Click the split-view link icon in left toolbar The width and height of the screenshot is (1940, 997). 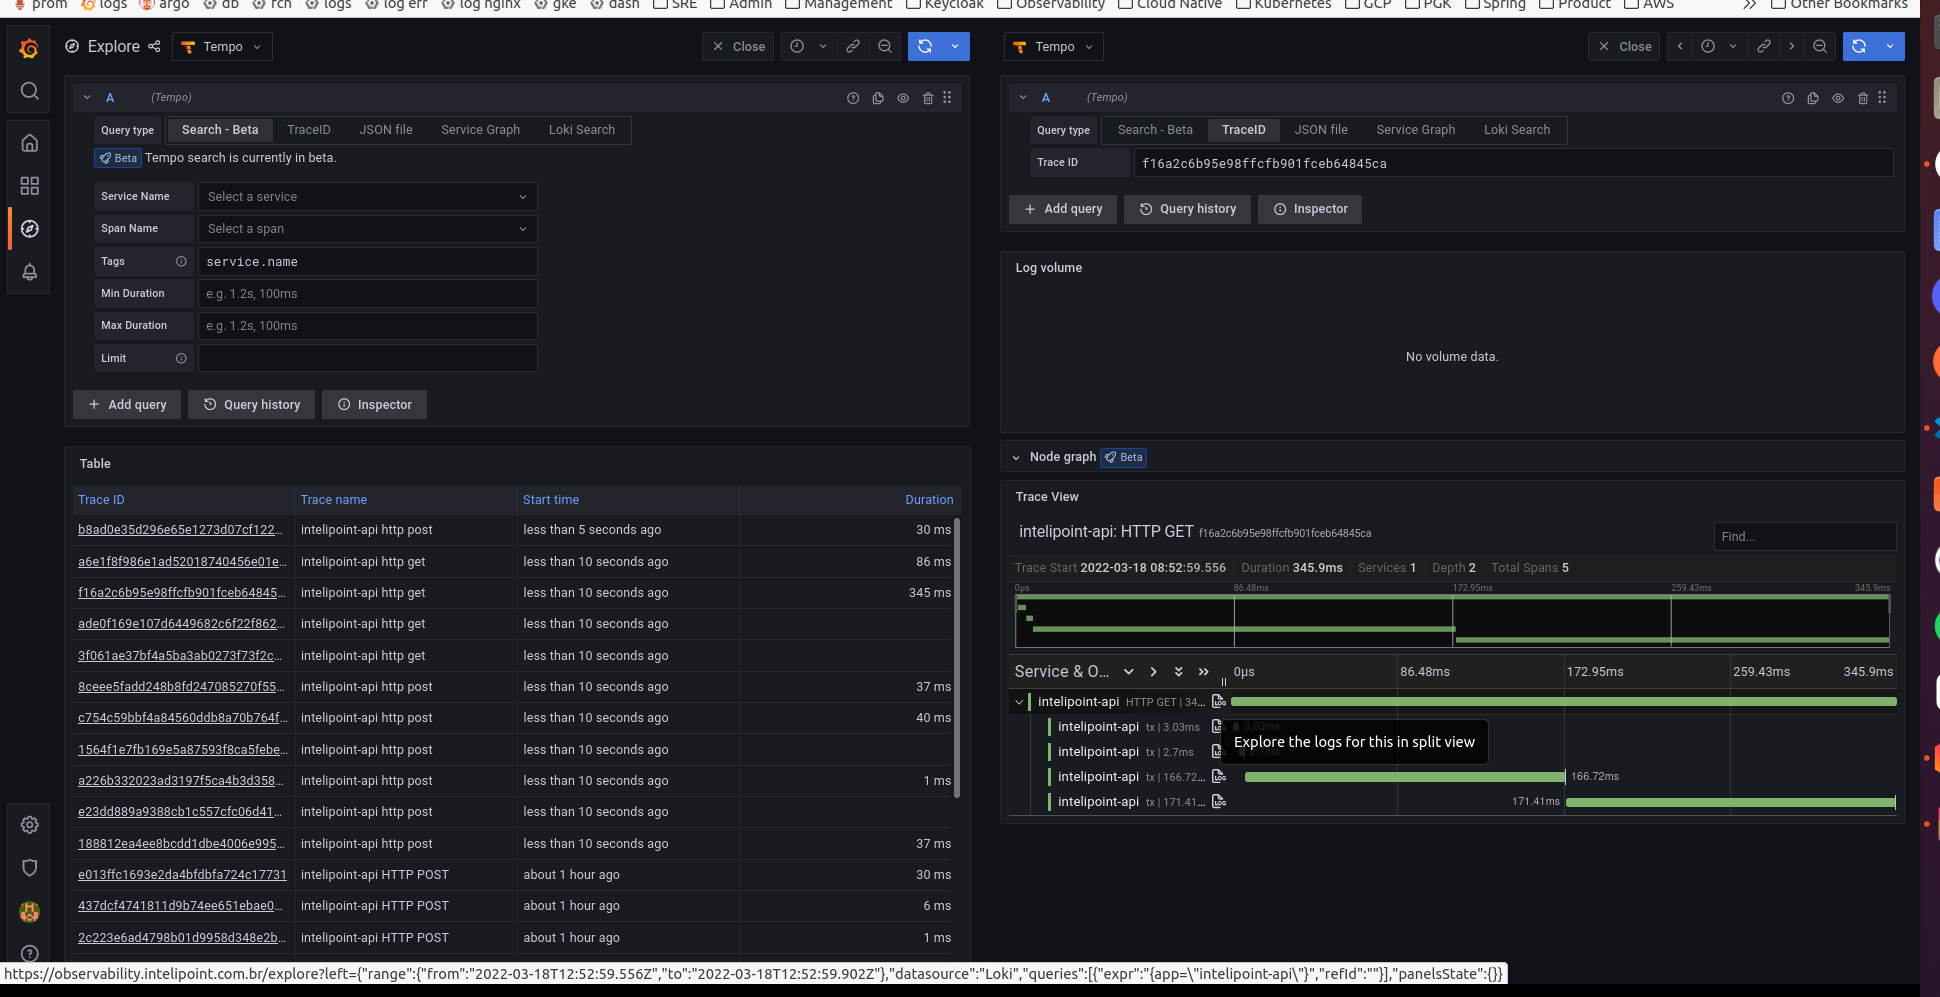[852, 46]
